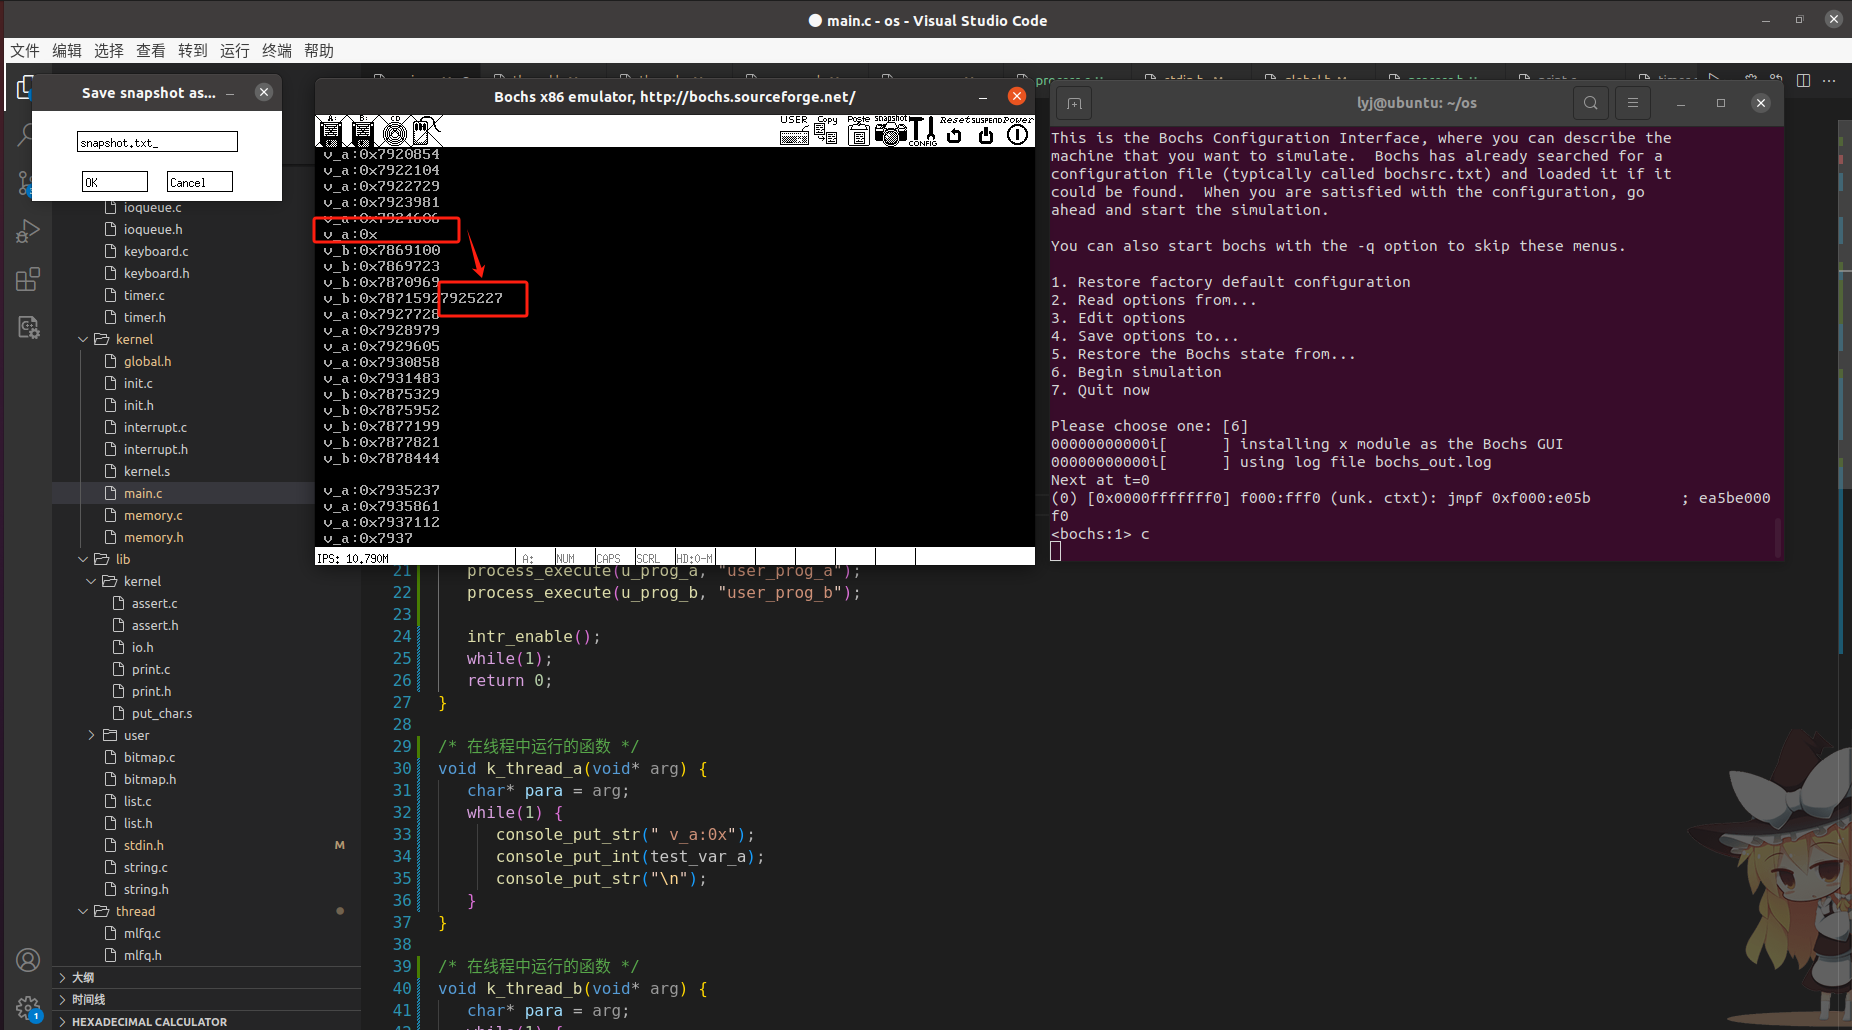Open the 编辑 menu
This screenshot has height=1030, width=1855.
click(67, 51)
